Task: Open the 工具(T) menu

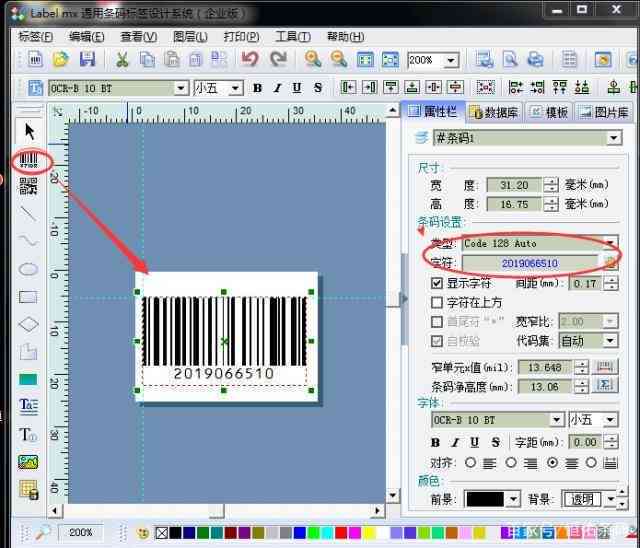Action: [x=293, y=37]
